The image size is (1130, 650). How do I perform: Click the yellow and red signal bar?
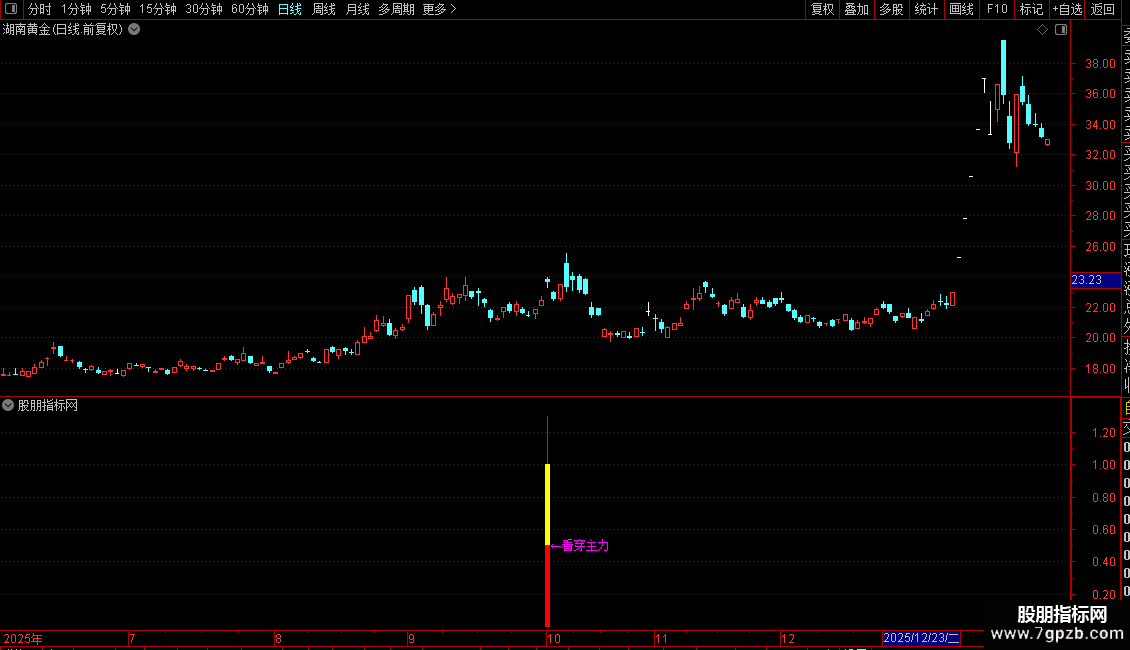(548, 545)
